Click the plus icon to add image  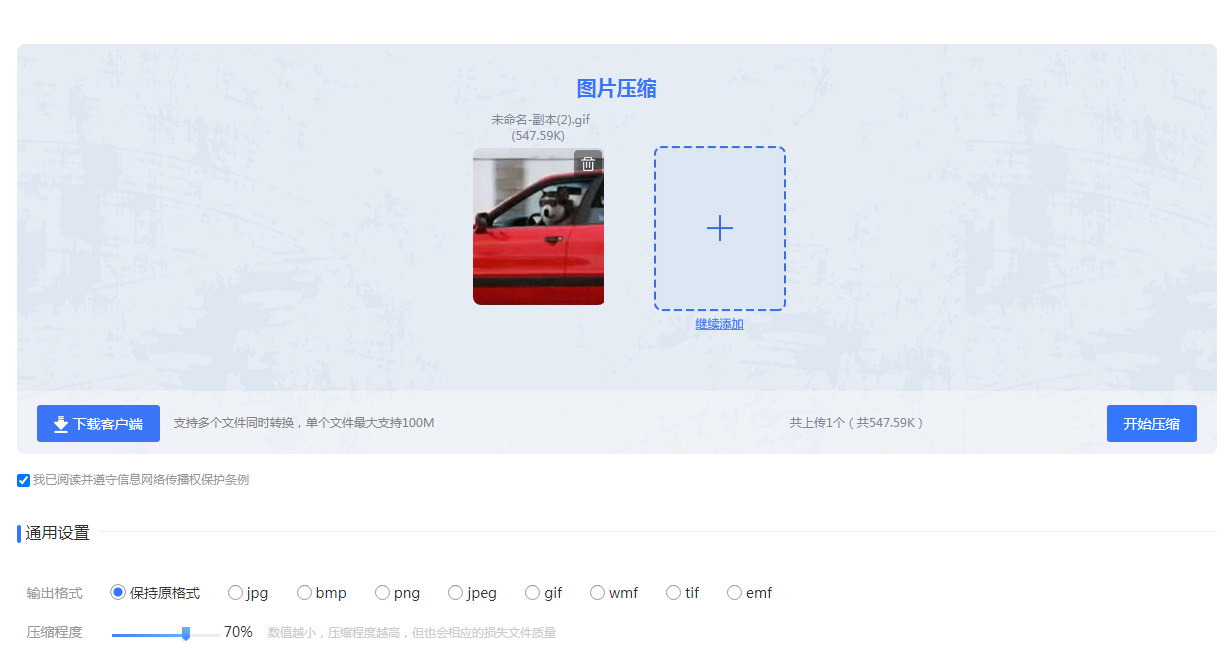tap(720, 229)
